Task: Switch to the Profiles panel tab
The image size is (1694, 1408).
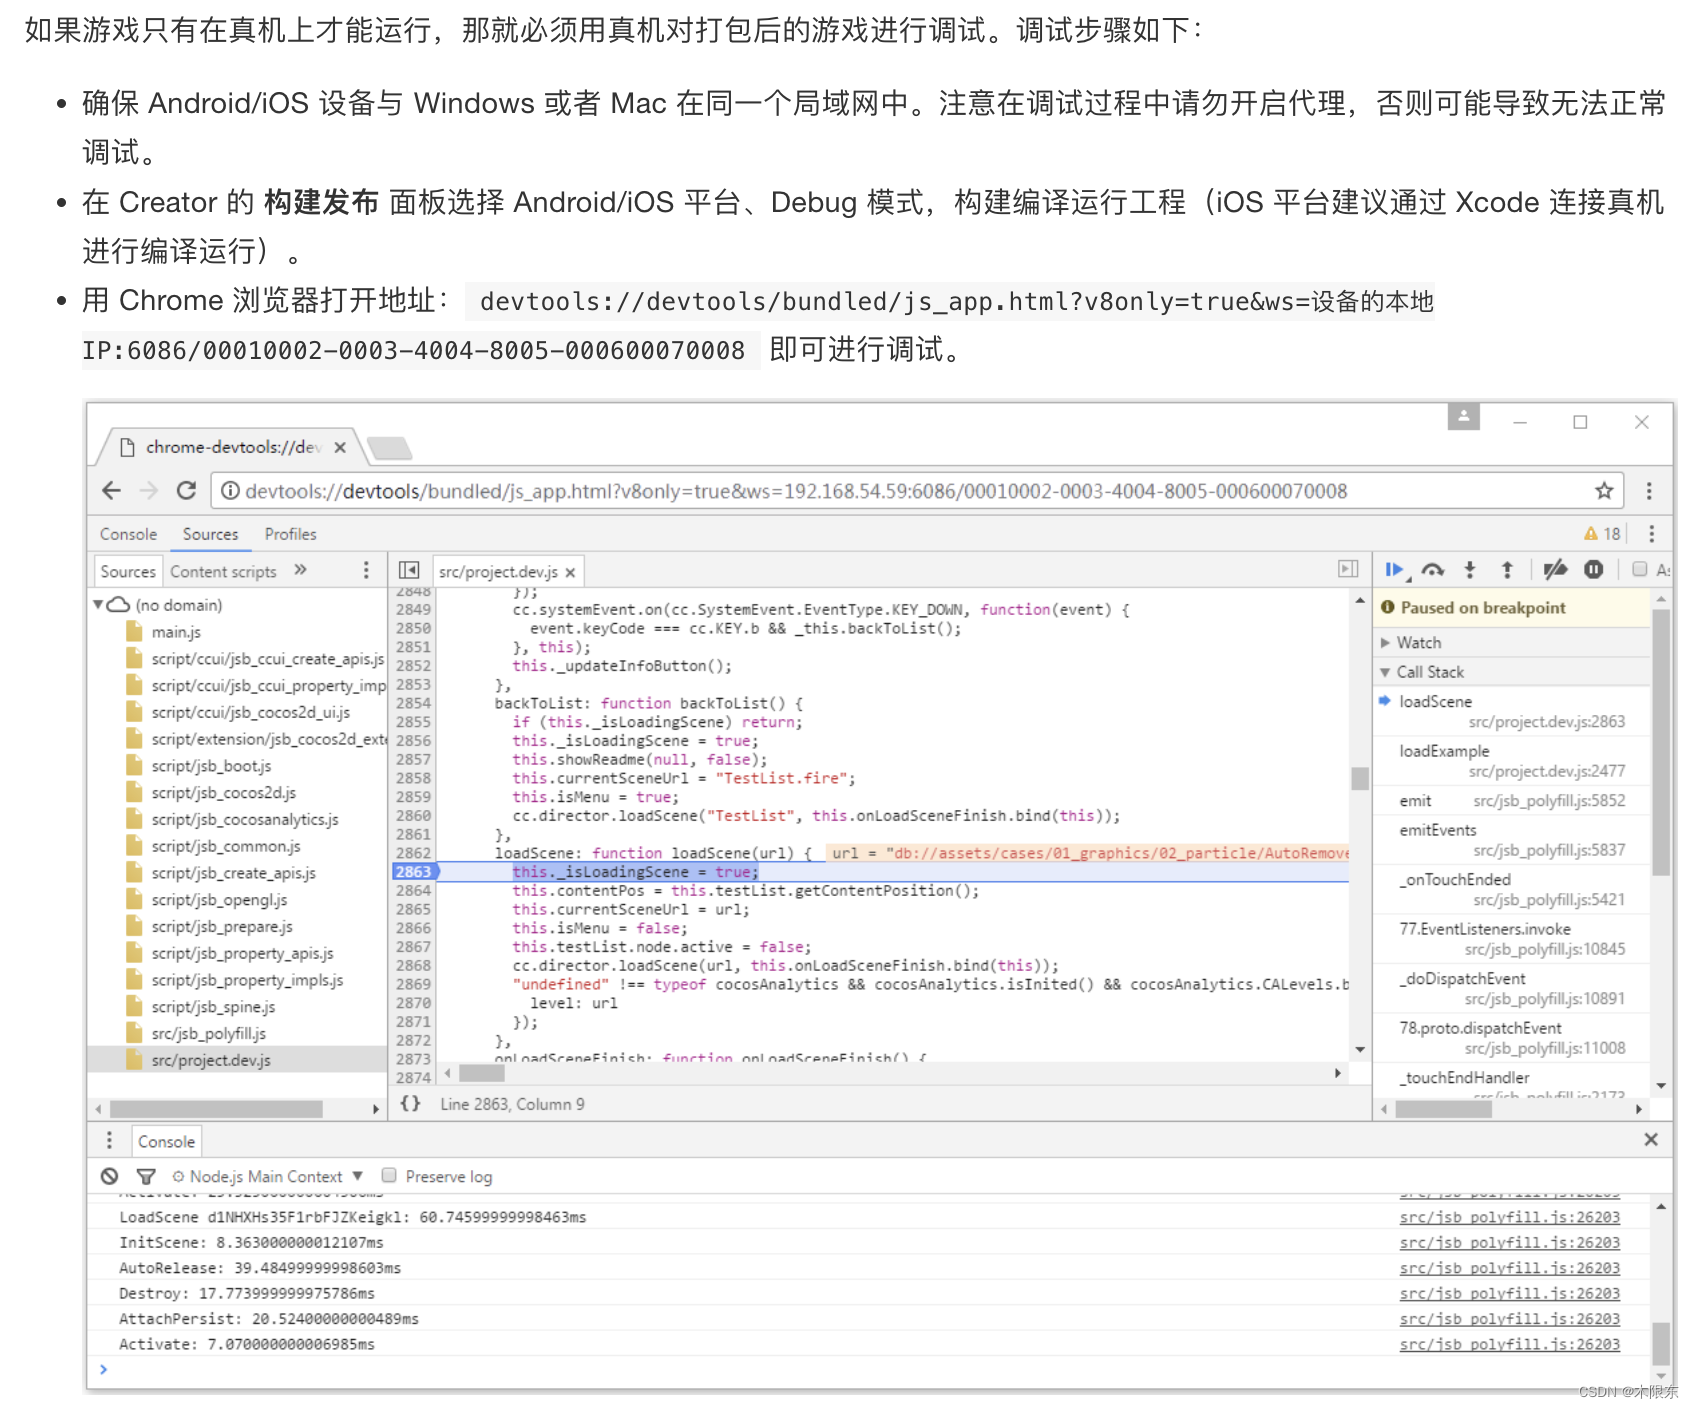Action: point(290,534)
